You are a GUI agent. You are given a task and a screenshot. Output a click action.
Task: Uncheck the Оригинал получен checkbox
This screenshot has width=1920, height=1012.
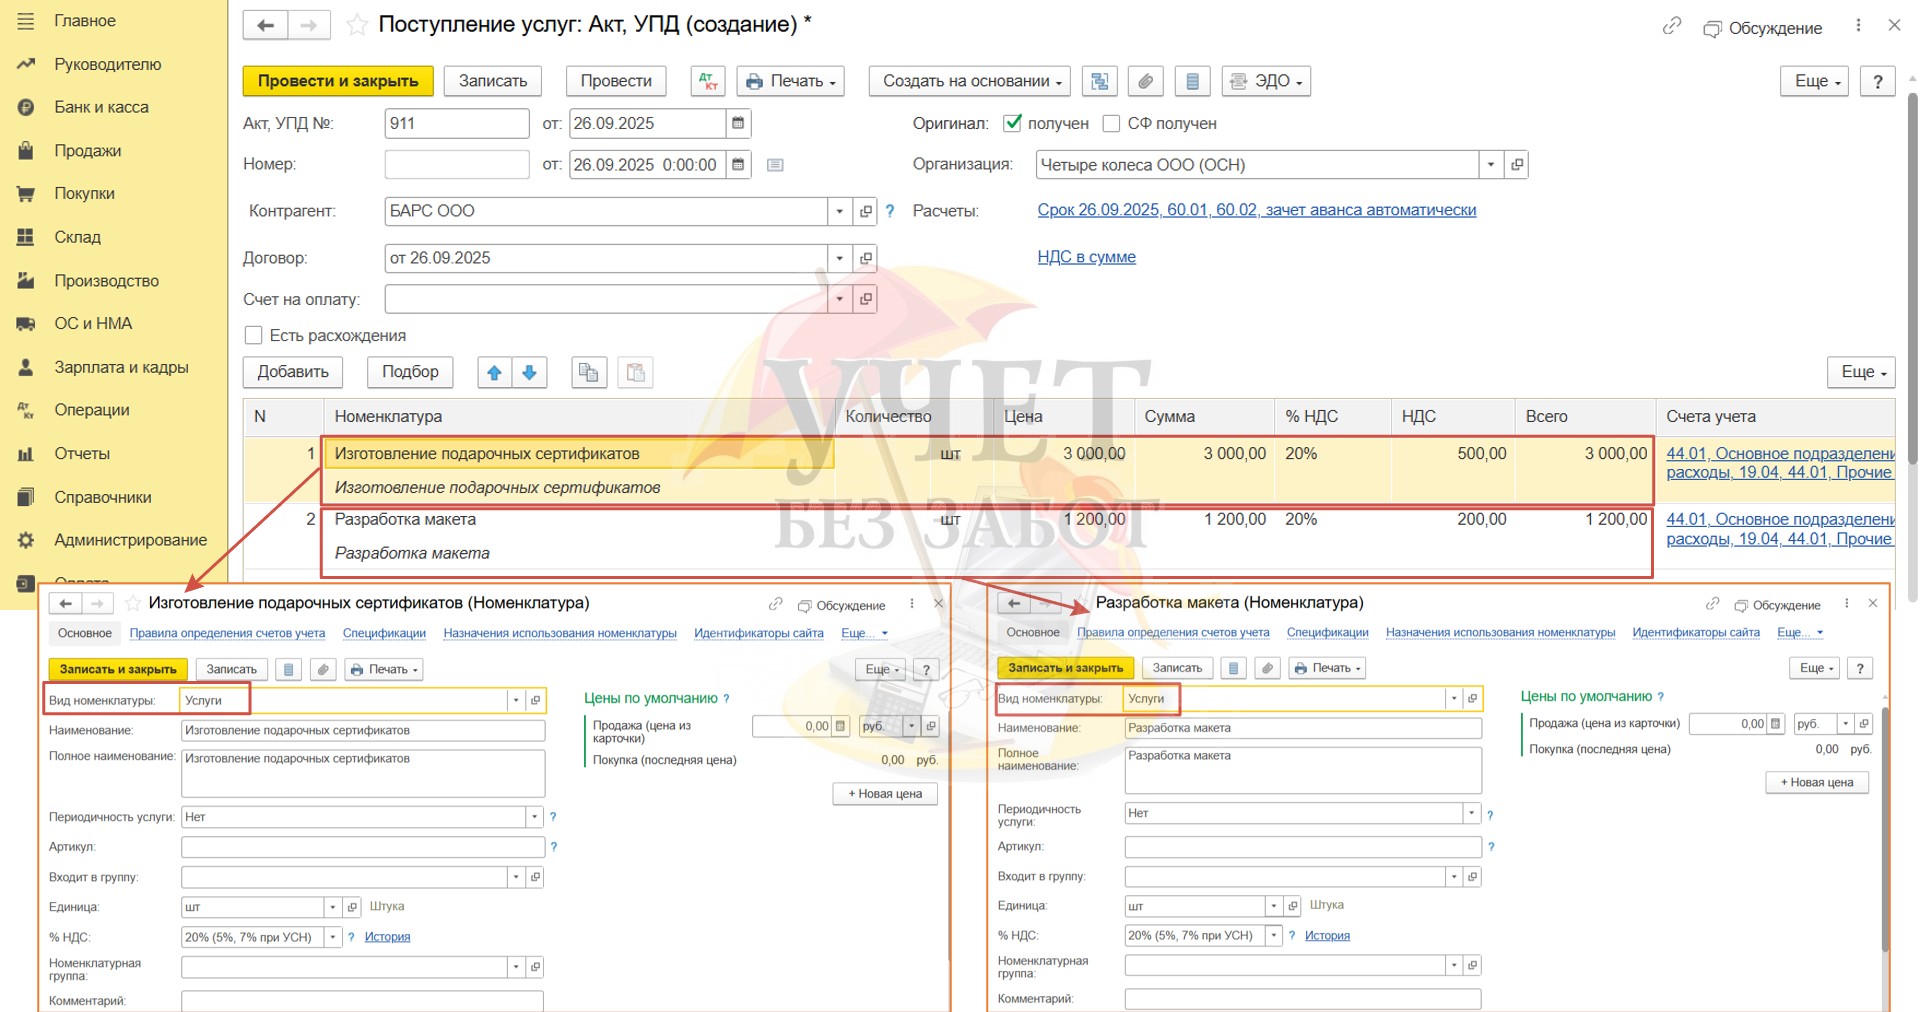point(1013,123)
